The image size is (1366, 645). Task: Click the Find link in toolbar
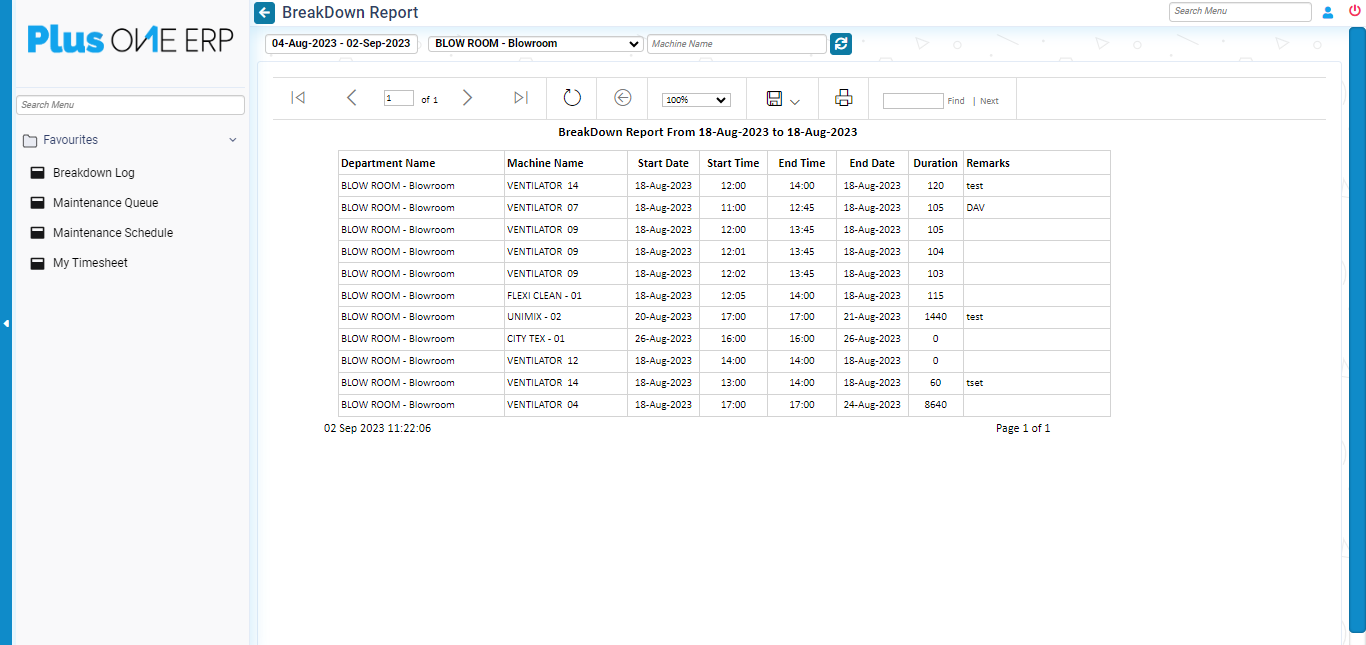(x=956, y=101)
